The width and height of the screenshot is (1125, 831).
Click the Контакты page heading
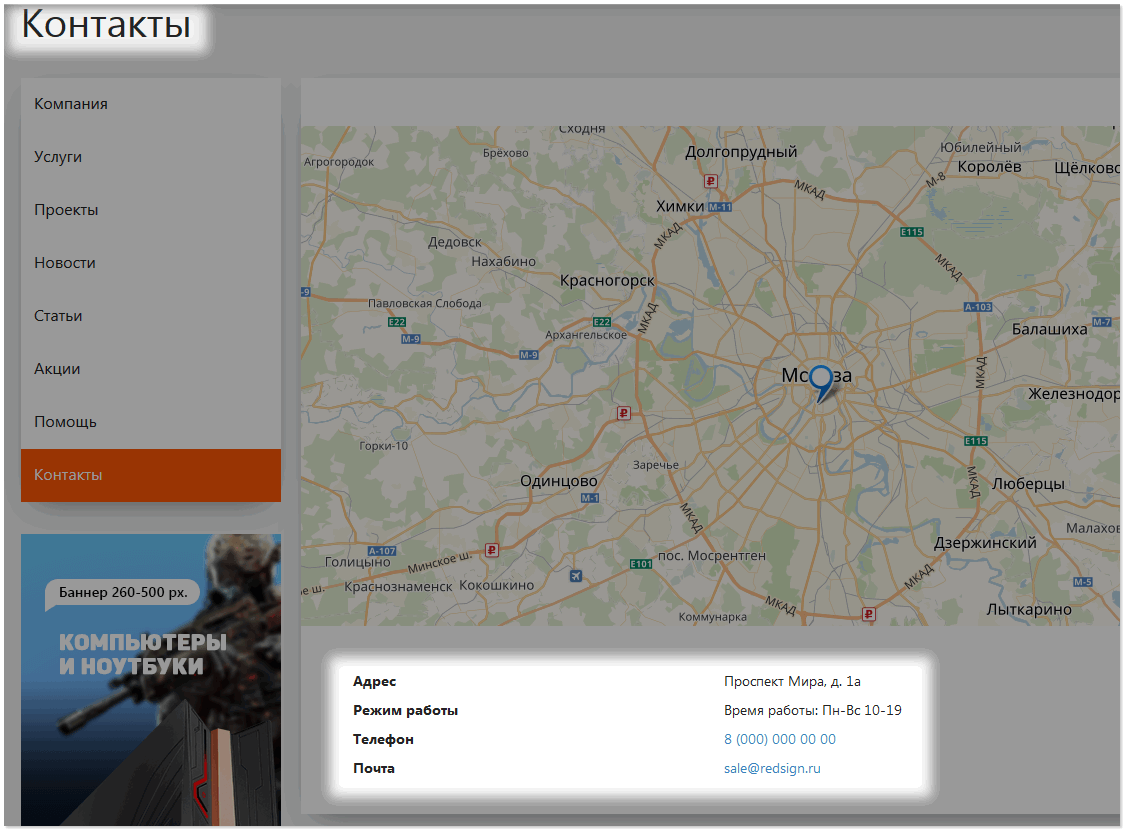(106, 24)
